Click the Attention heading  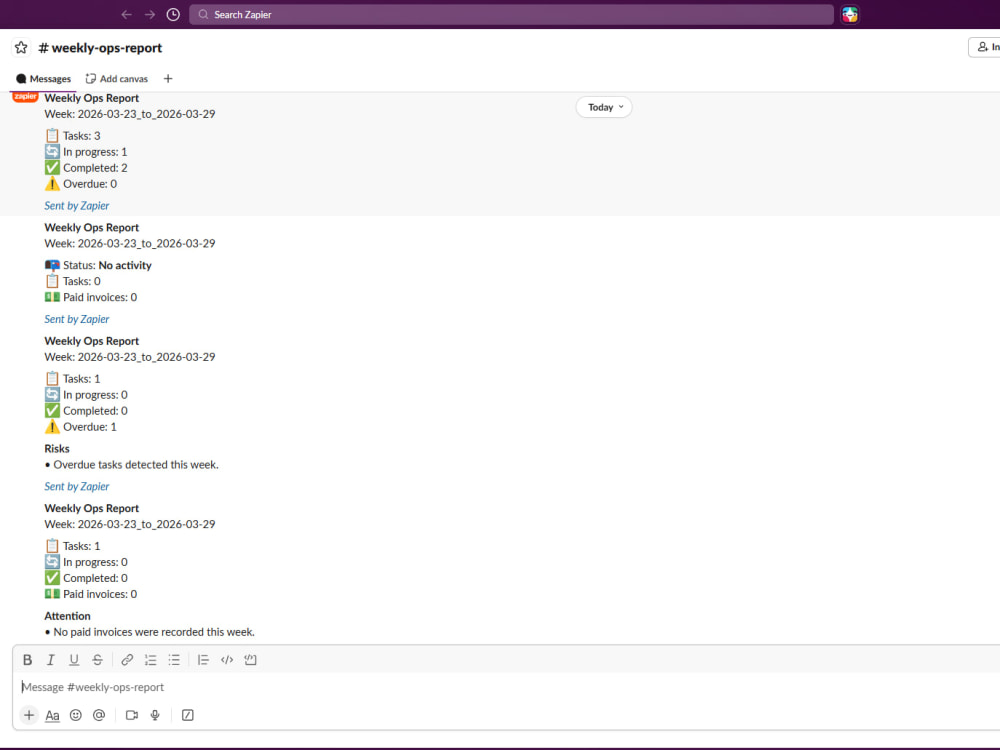pos(67,616)
